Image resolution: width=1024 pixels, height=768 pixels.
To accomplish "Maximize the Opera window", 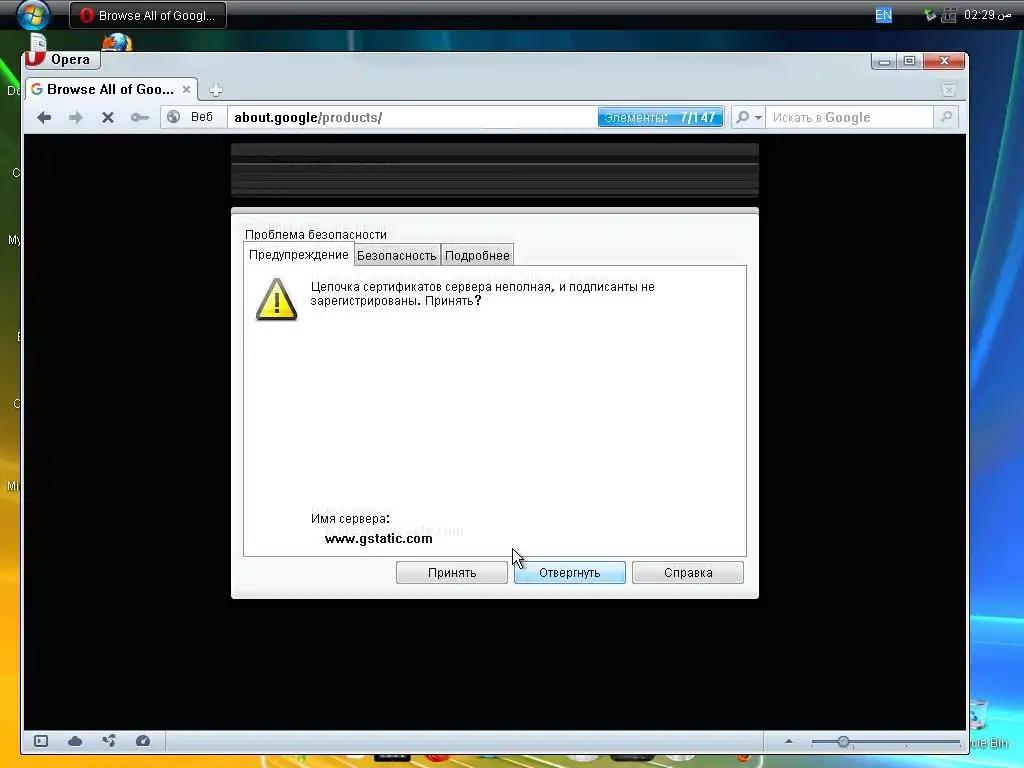I will coord(909,61).
